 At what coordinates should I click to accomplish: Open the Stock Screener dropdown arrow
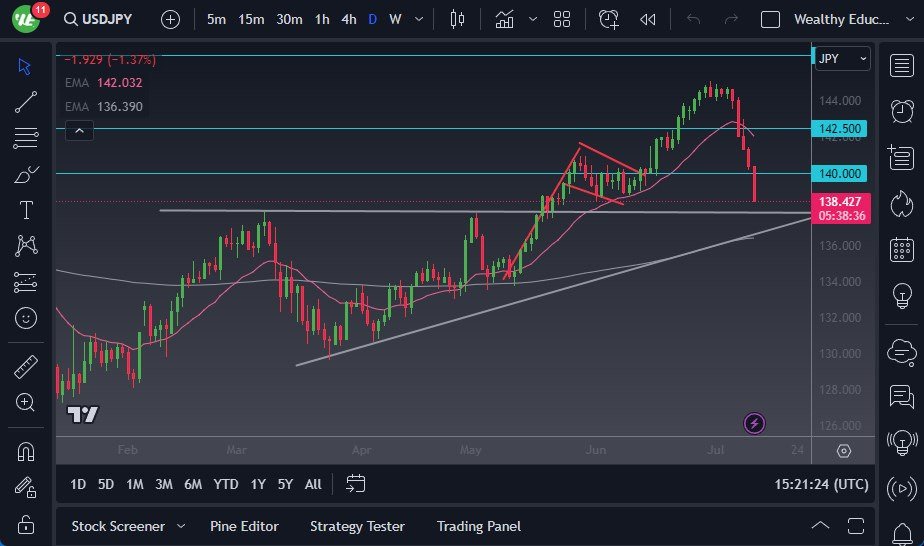tap(181, 526)
